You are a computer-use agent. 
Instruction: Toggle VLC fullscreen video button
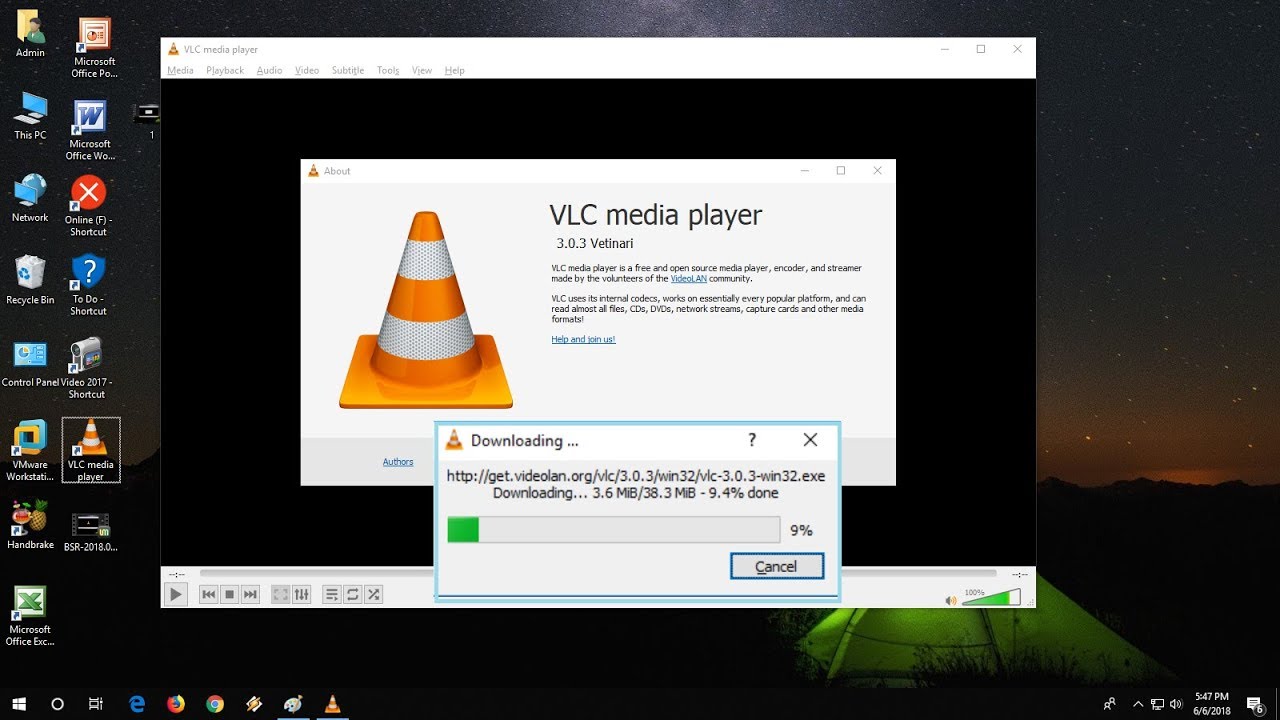coord(281,594)
